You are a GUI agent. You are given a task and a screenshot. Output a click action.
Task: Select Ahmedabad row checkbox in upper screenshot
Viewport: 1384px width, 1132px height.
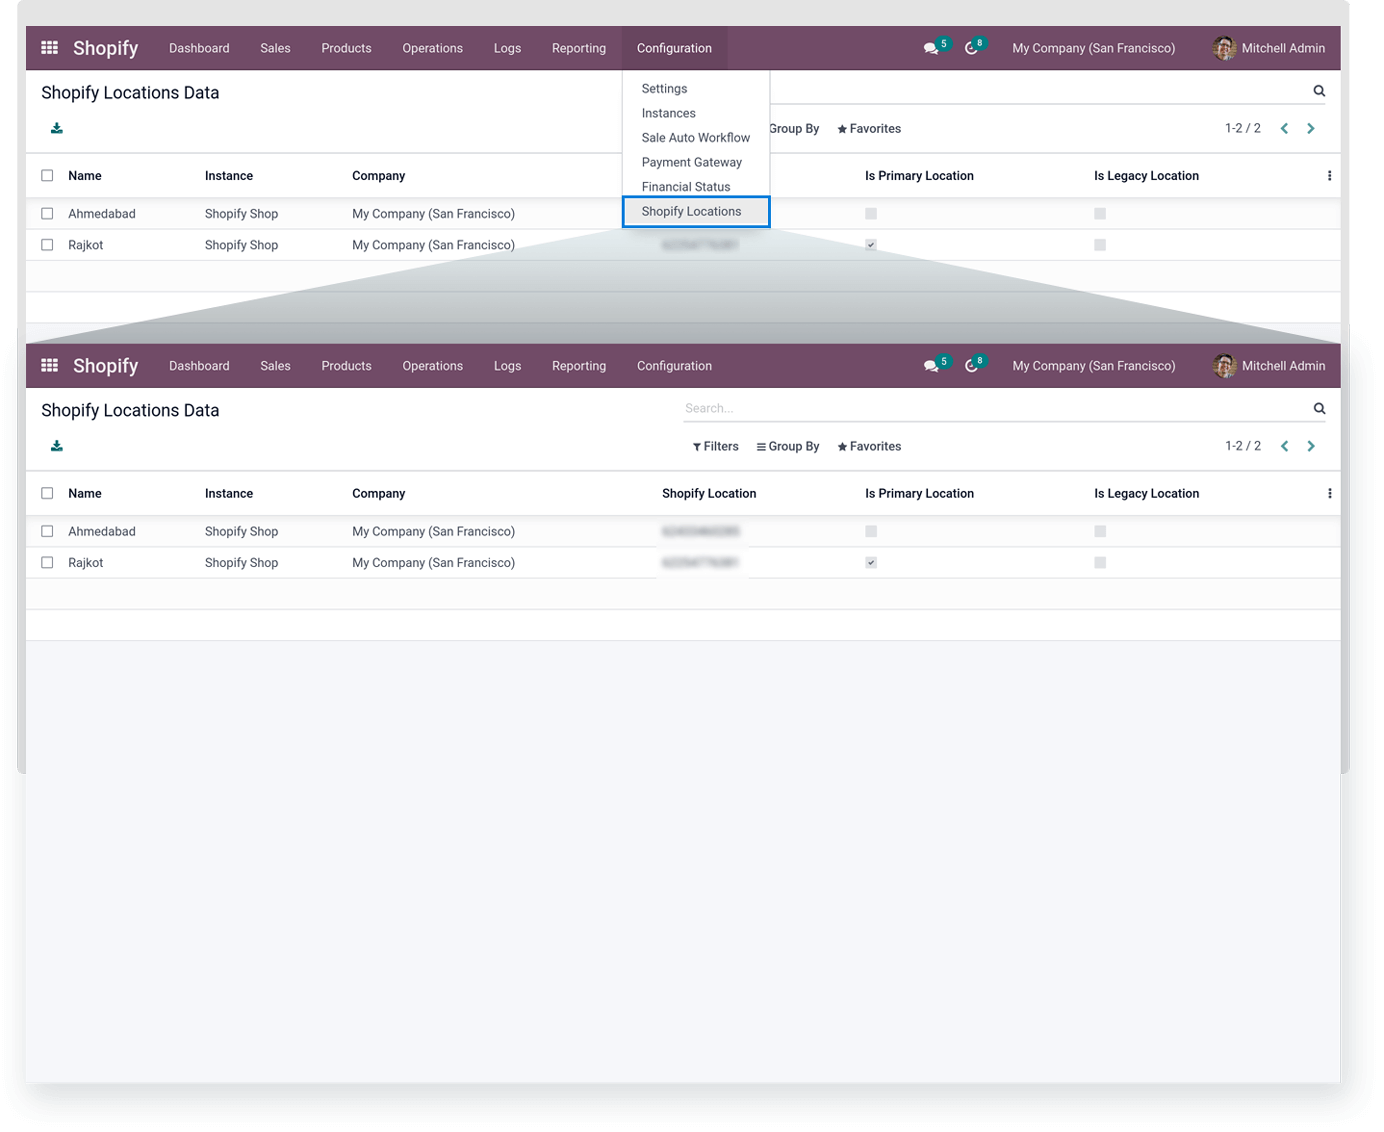pyautogui.click(x=47, y=214)
